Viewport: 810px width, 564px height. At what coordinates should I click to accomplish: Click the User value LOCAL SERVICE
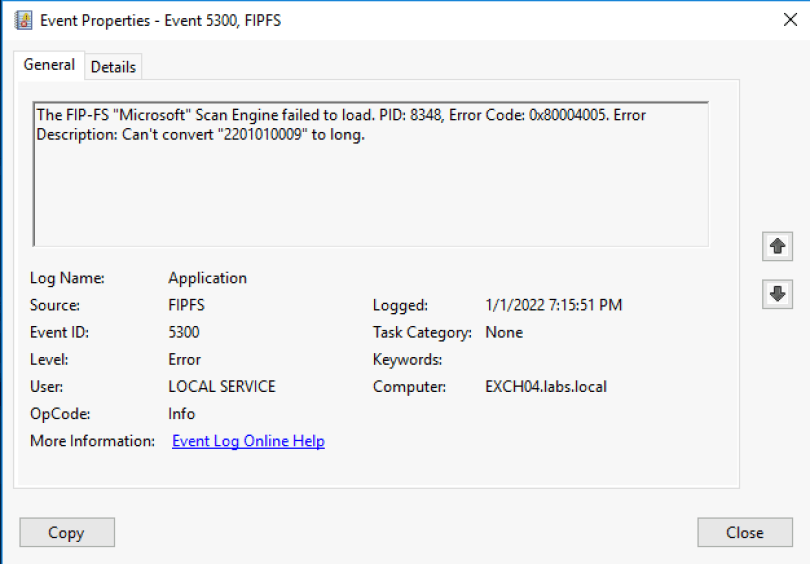click(221, 386)
